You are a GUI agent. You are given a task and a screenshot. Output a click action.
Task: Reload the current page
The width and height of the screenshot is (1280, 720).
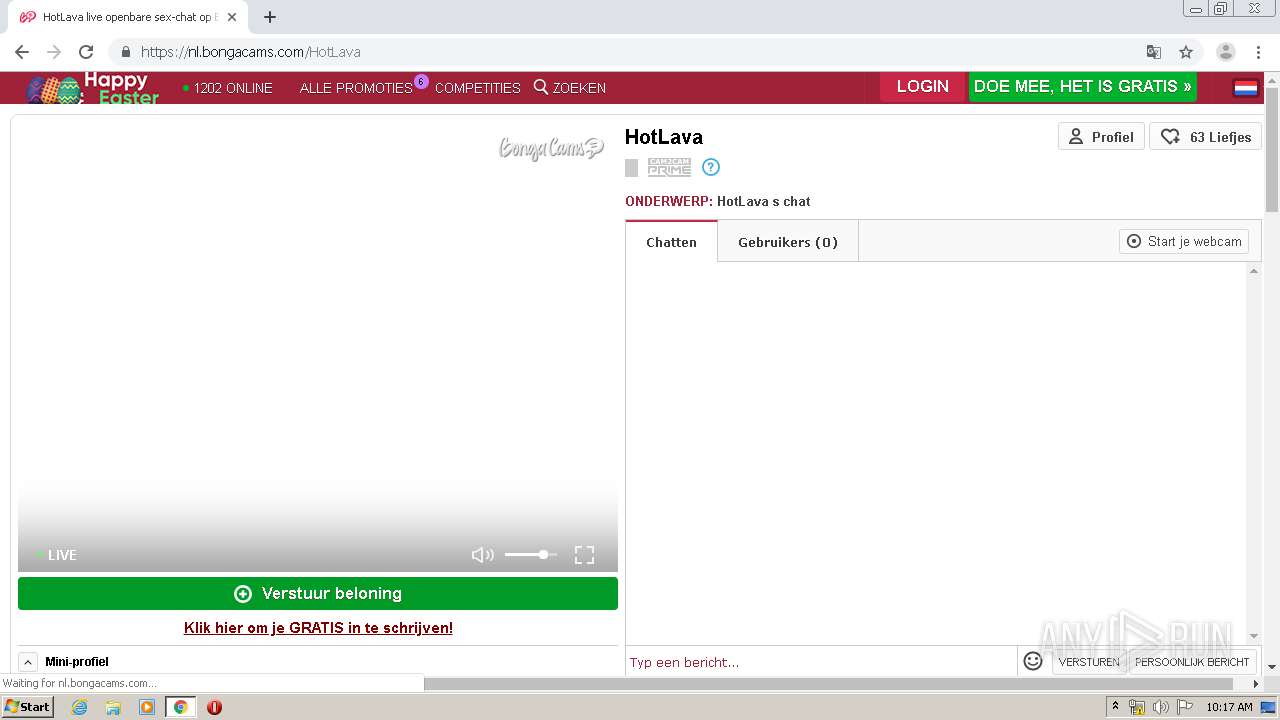coord(86,52)
